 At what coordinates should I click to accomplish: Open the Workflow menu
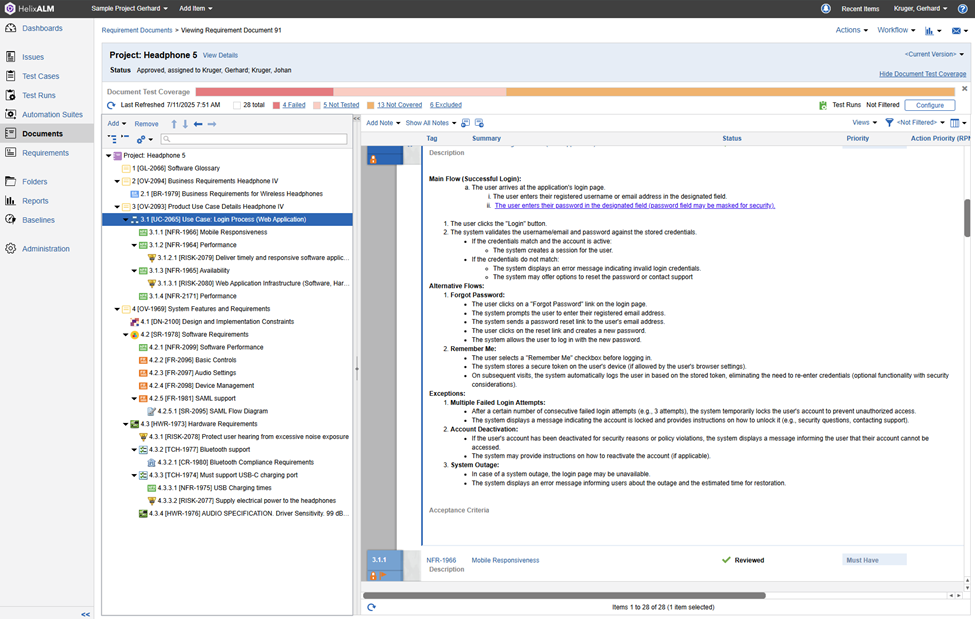(896, 31)
